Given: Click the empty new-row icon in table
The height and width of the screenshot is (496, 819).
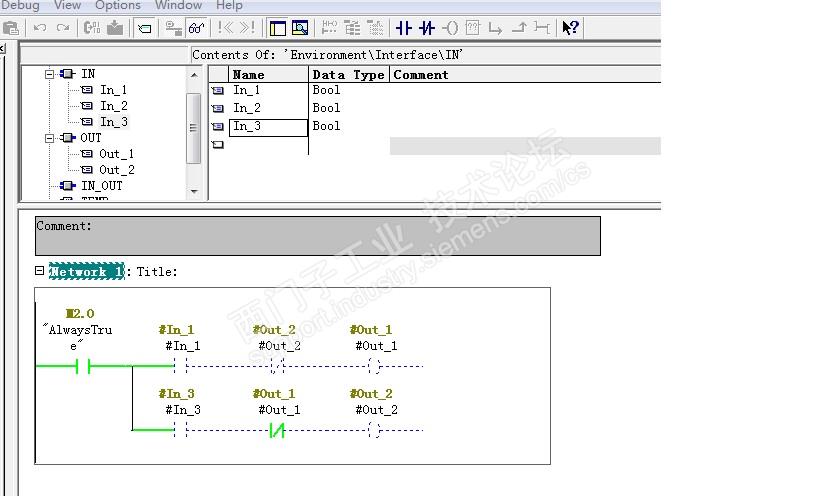Looking at the screenshot, I should (218, 145).
